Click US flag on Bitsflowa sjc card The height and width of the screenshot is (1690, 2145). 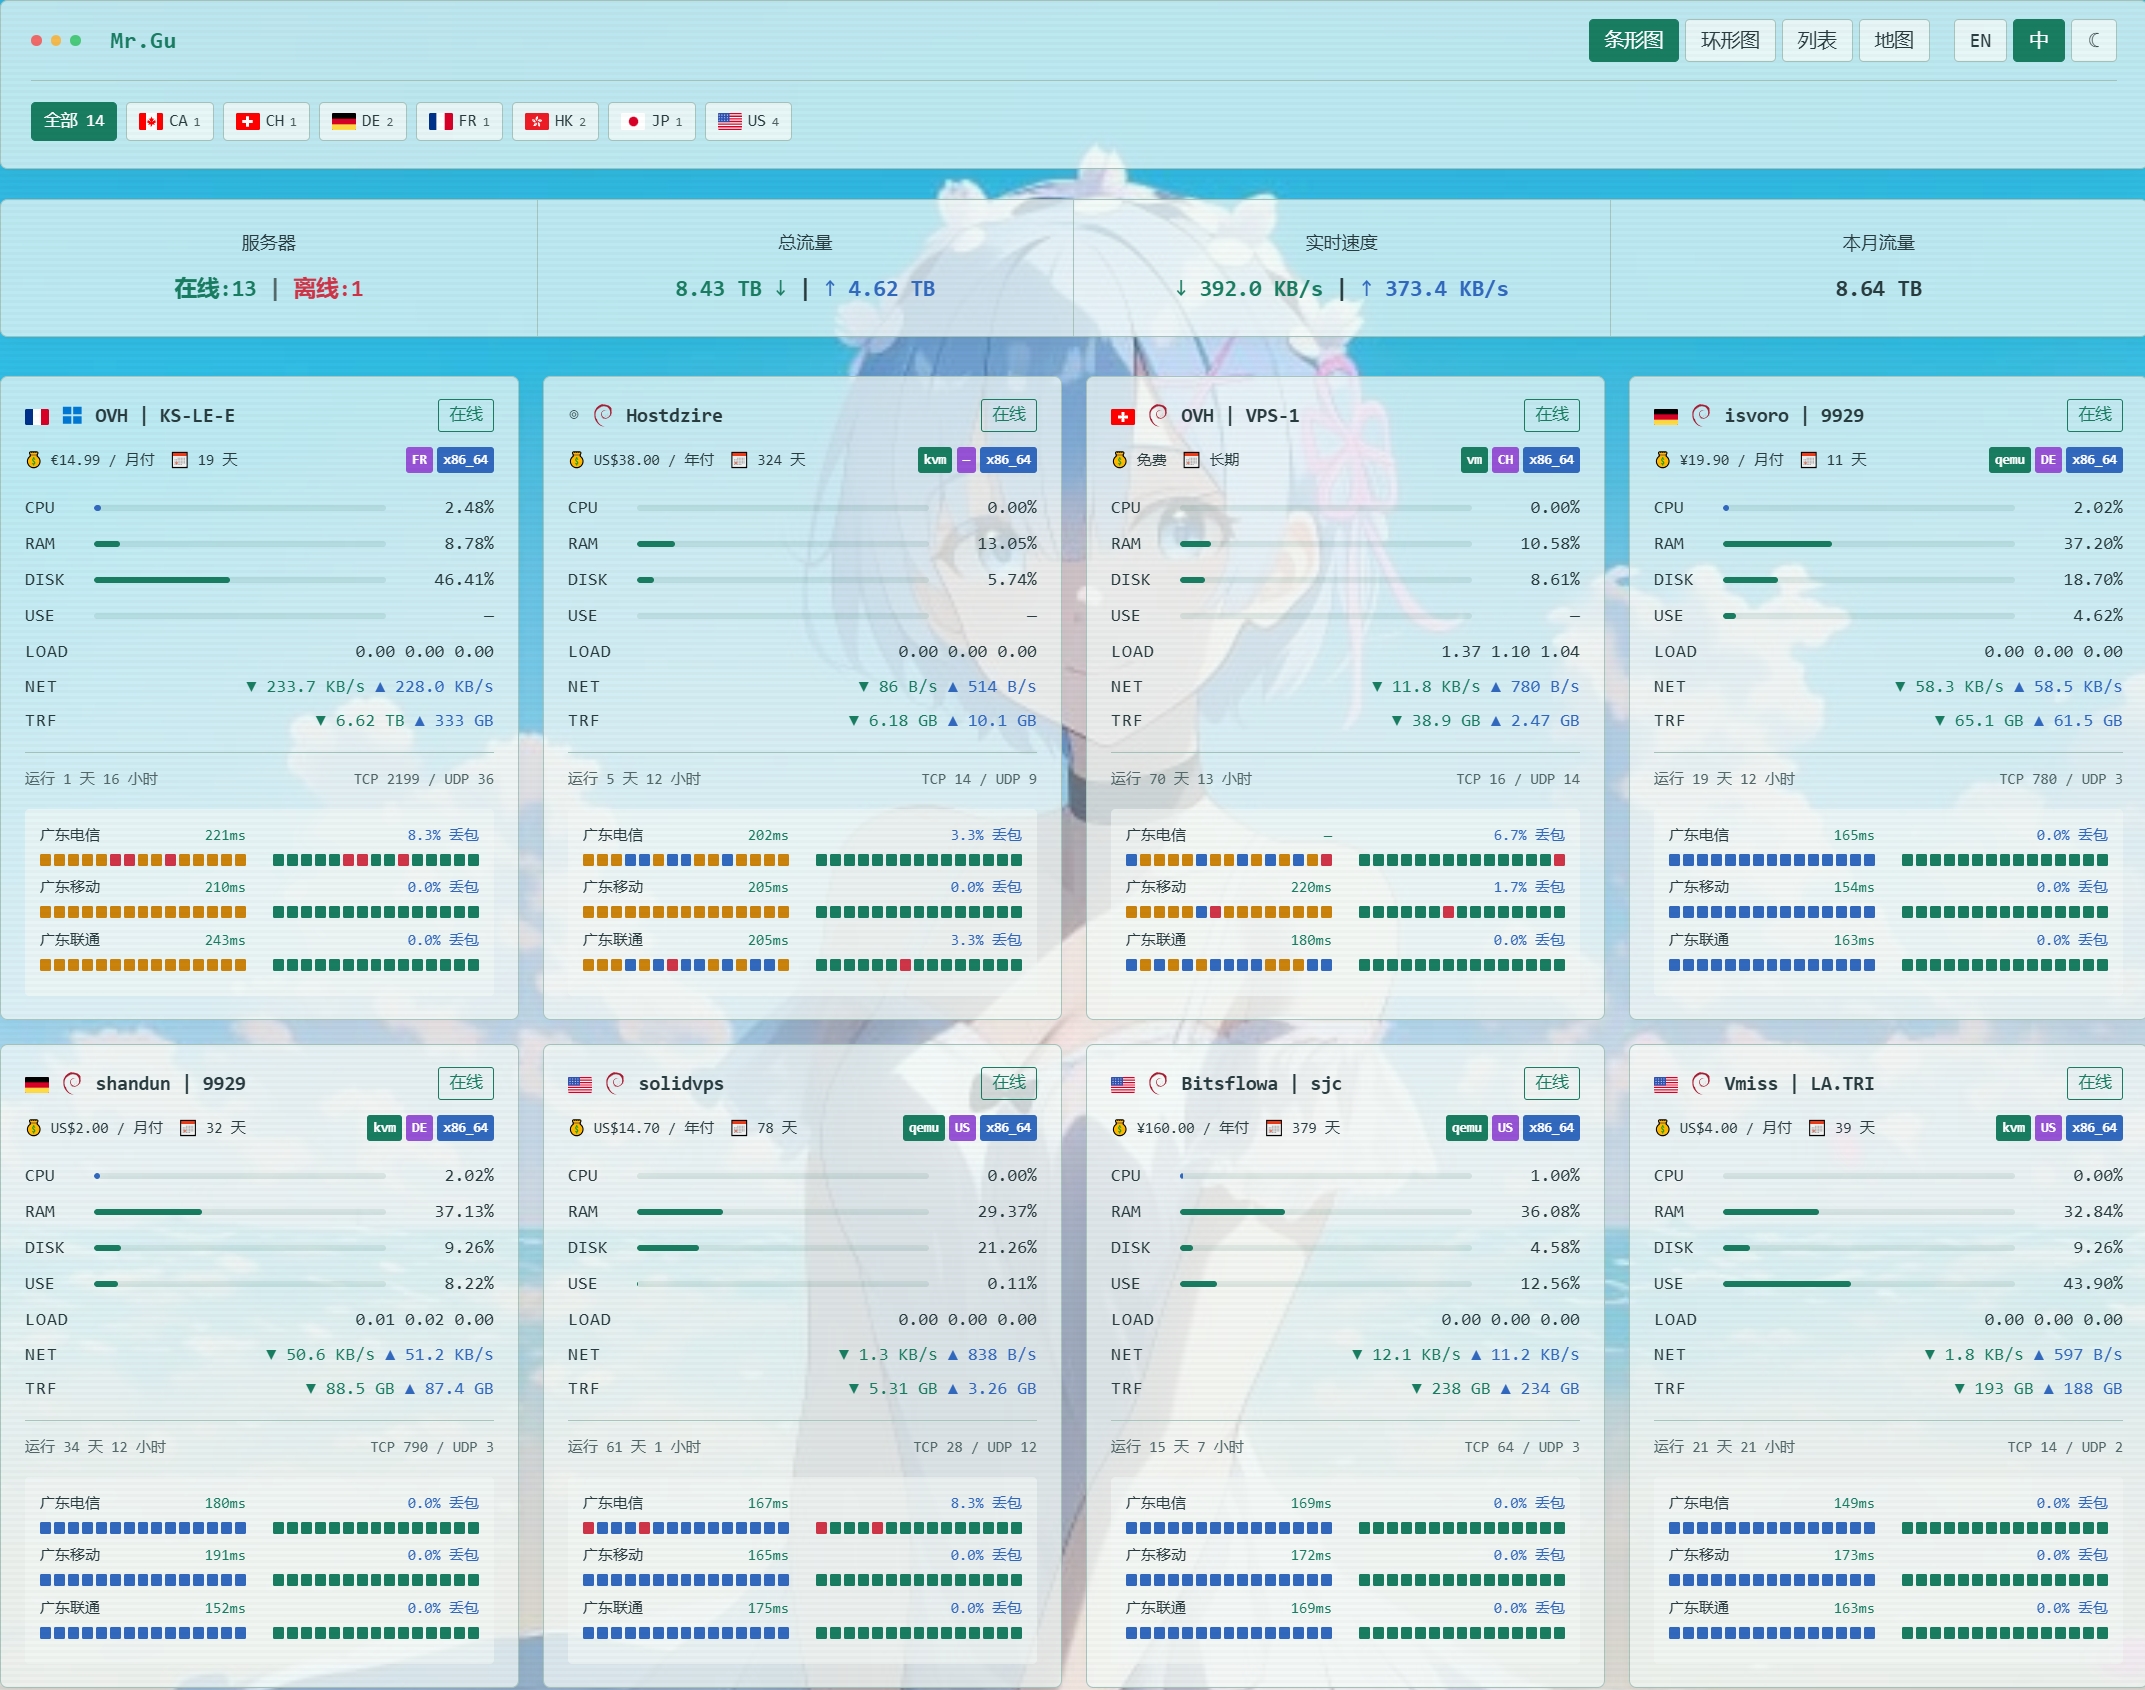[x=1123, y=1084]
